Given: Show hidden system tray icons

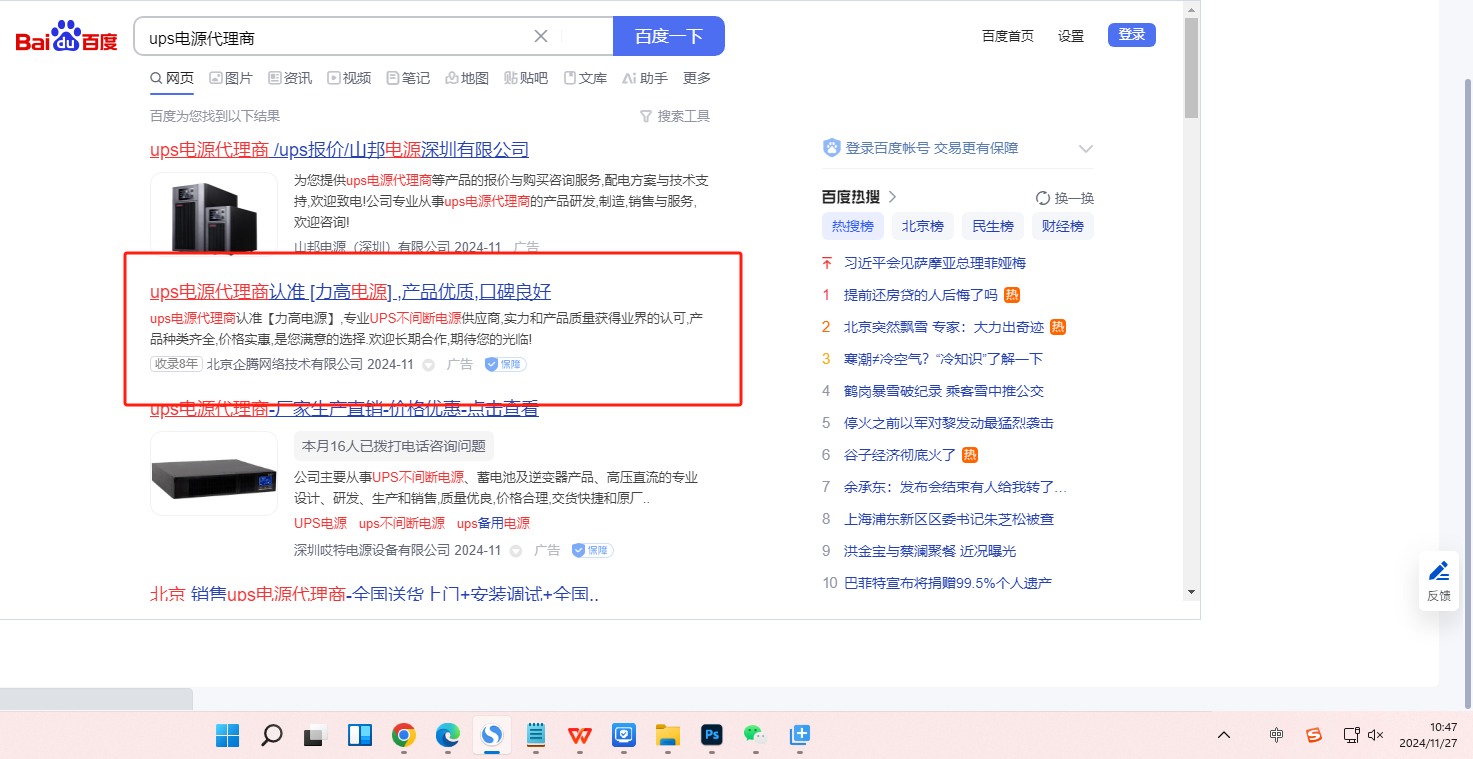Looking at the screenshot, I should pyautogui.click(x=1224, y=735).
